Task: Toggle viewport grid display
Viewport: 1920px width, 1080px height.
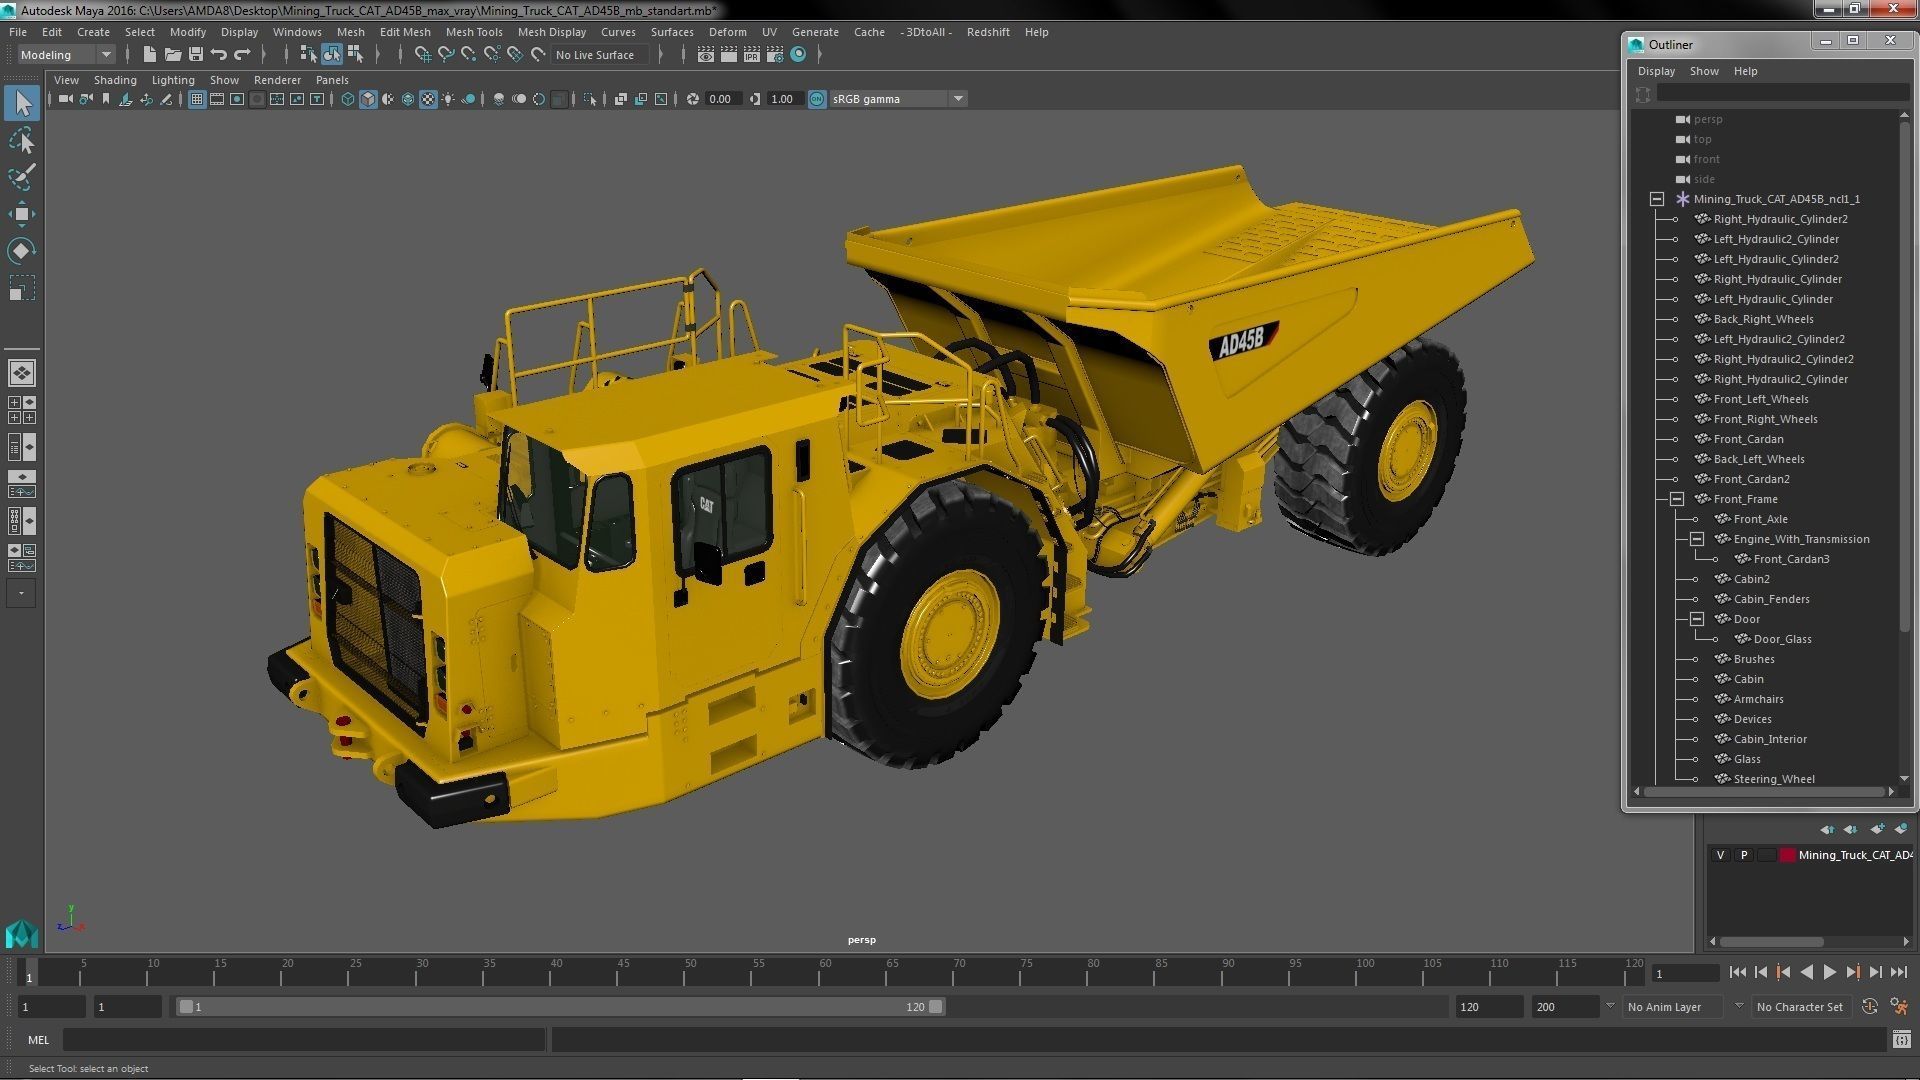Action: (196, 99)
